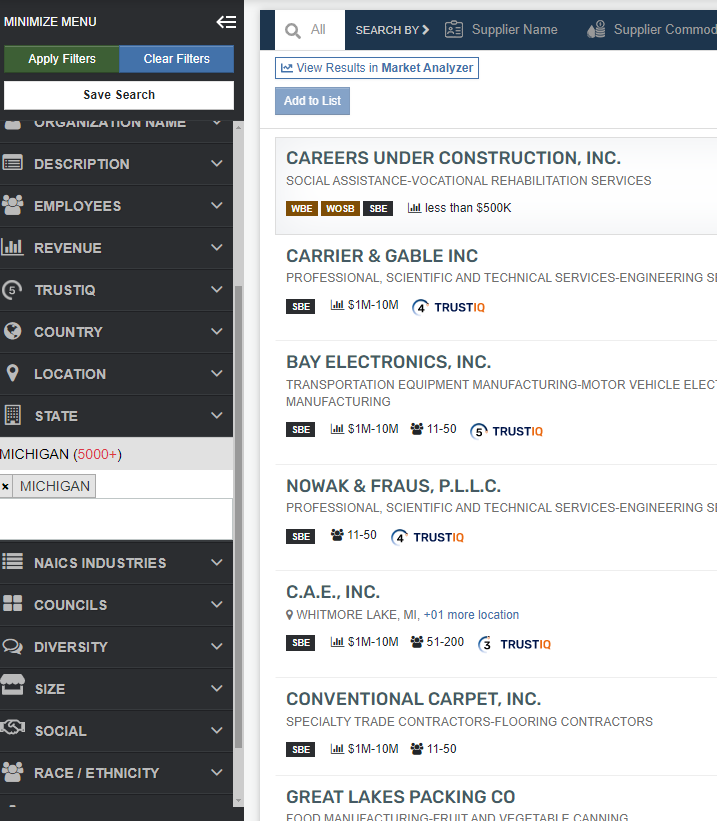This screenshot has width=717, height=821.
Task: Collapse the State filter chevron
Action: (217, 415)
